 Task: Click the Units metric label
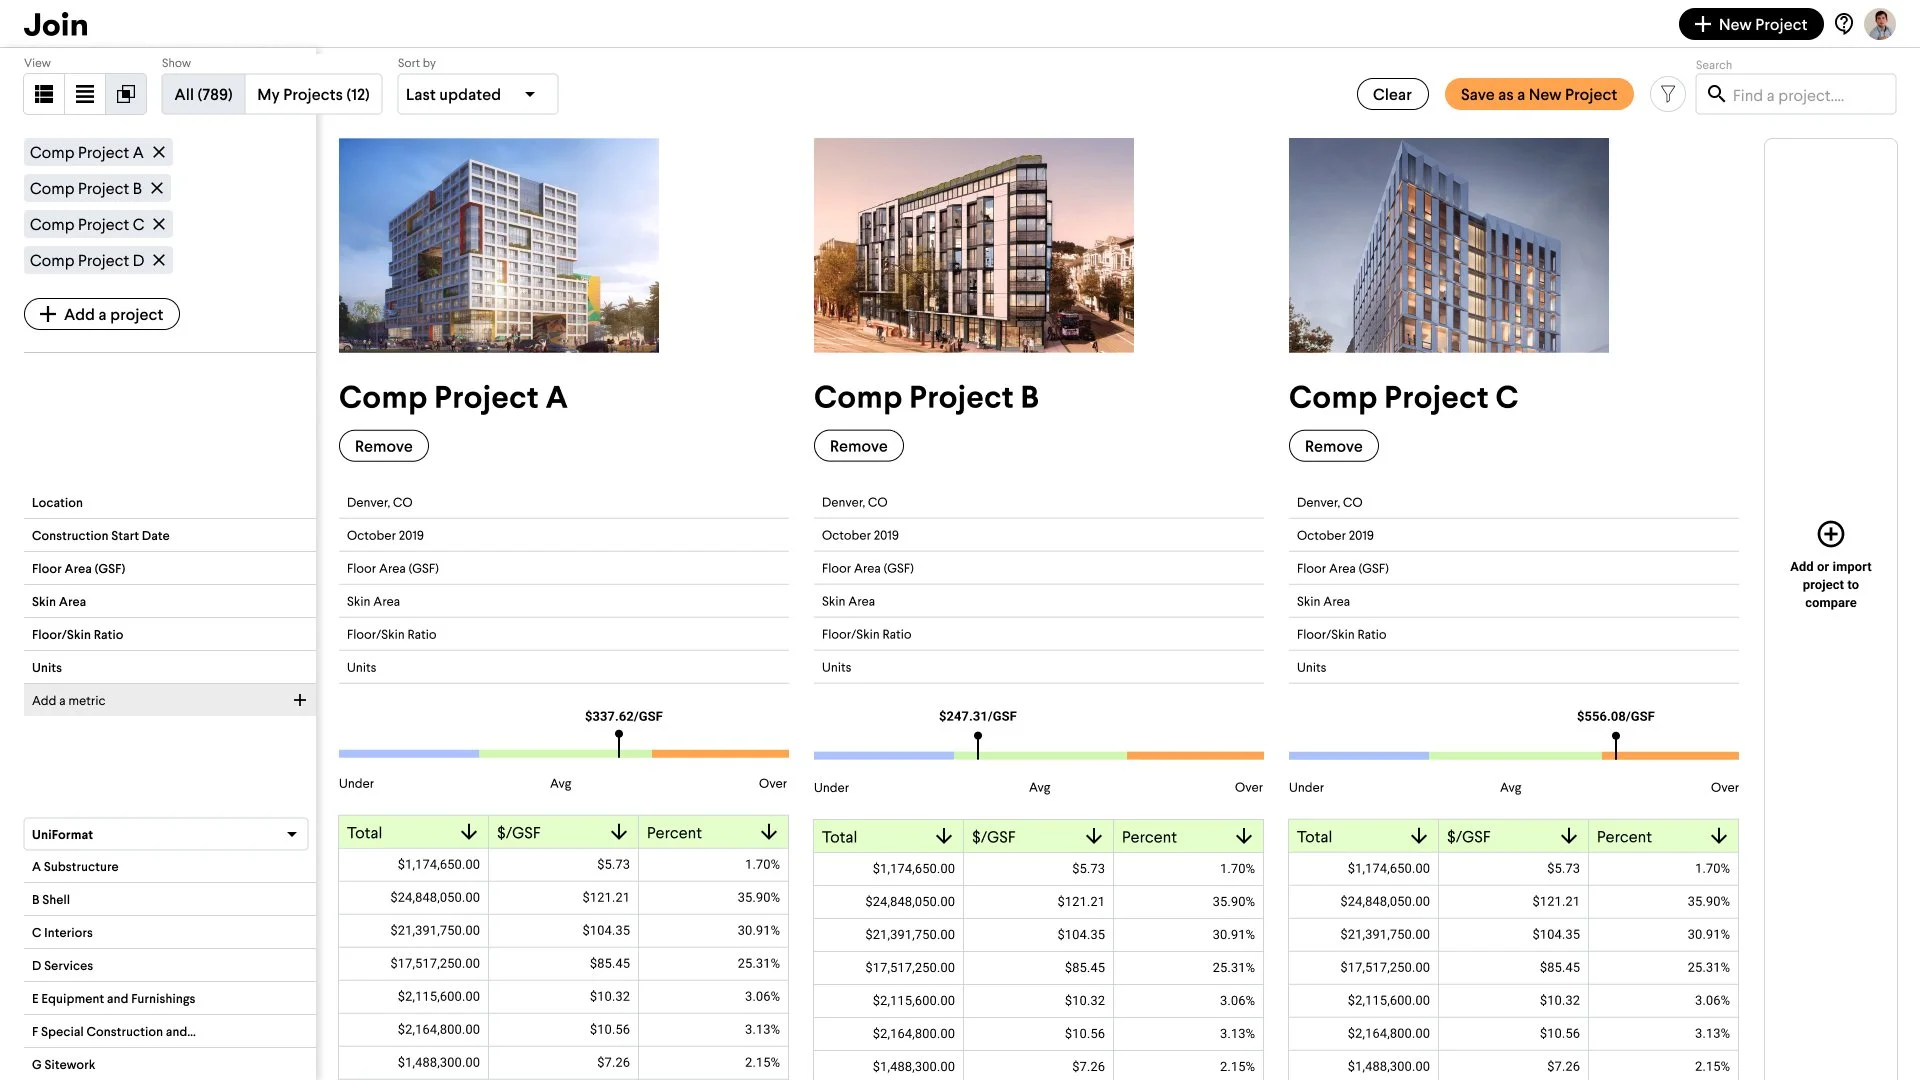point(46,667)
